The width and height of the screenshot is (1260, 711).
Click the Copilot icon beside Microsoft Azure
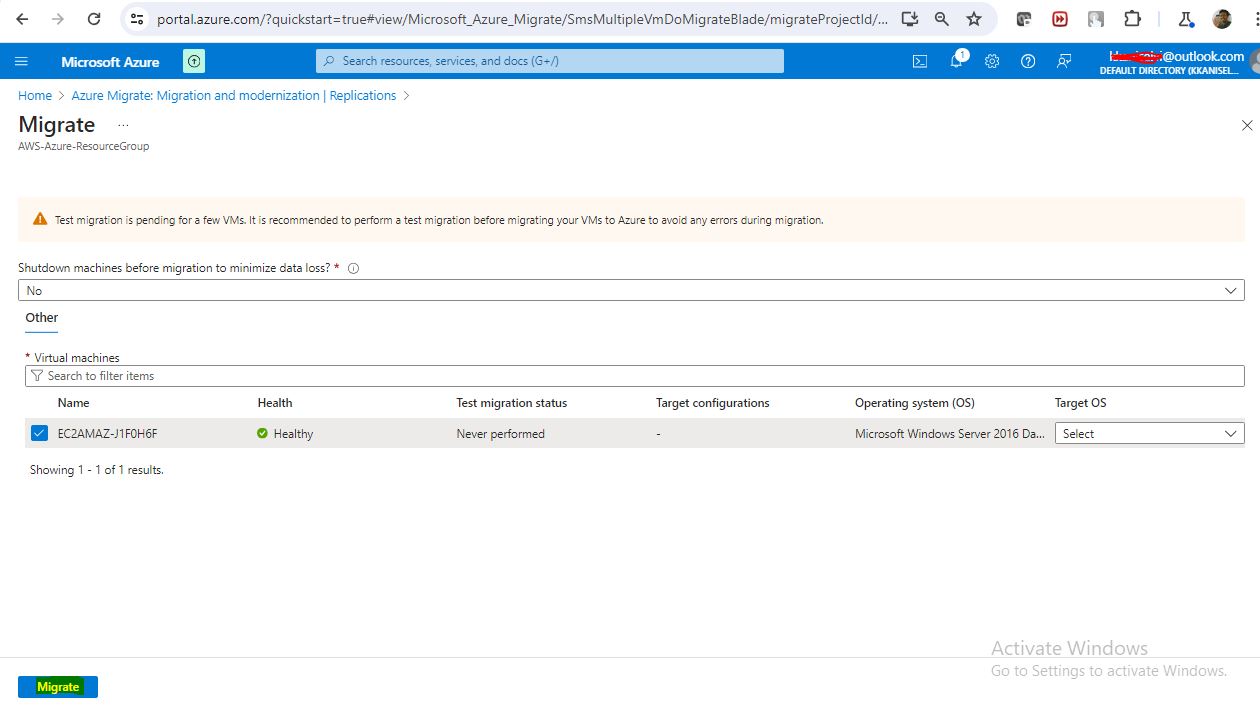[194, 61]
